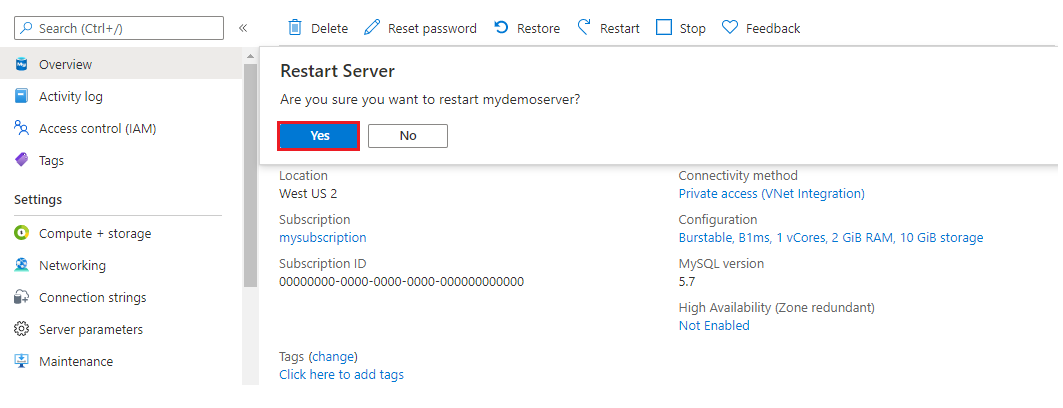The height and width of the screenshot is (408, 1063).
Task: Click the Not Enabled high availability link
Action: click(x=713, y=326)
